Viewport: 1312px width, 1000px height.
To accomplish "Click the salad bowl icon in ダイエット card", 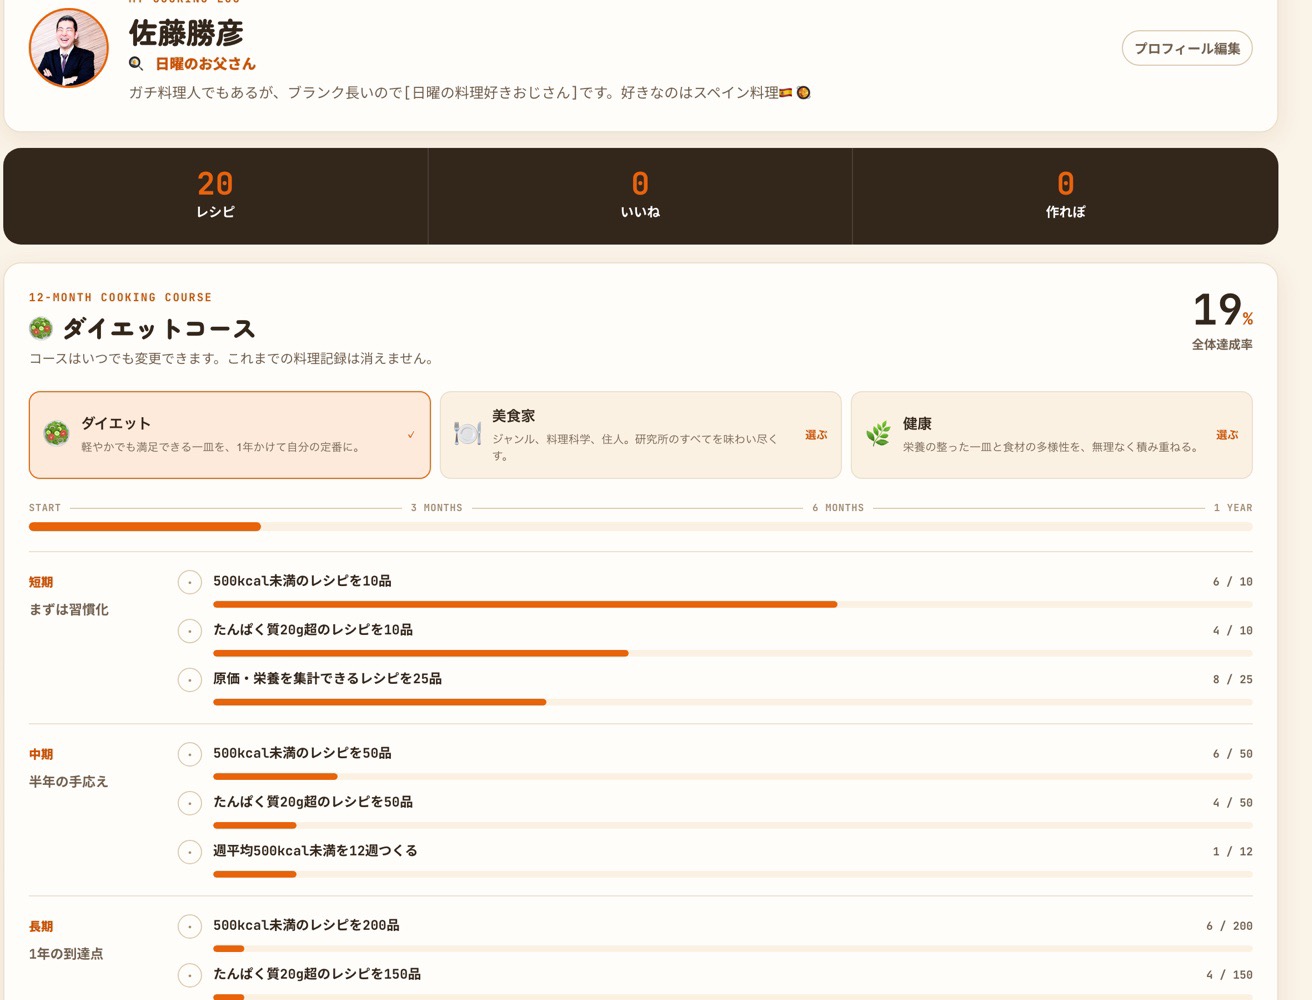I will [56, 433].
